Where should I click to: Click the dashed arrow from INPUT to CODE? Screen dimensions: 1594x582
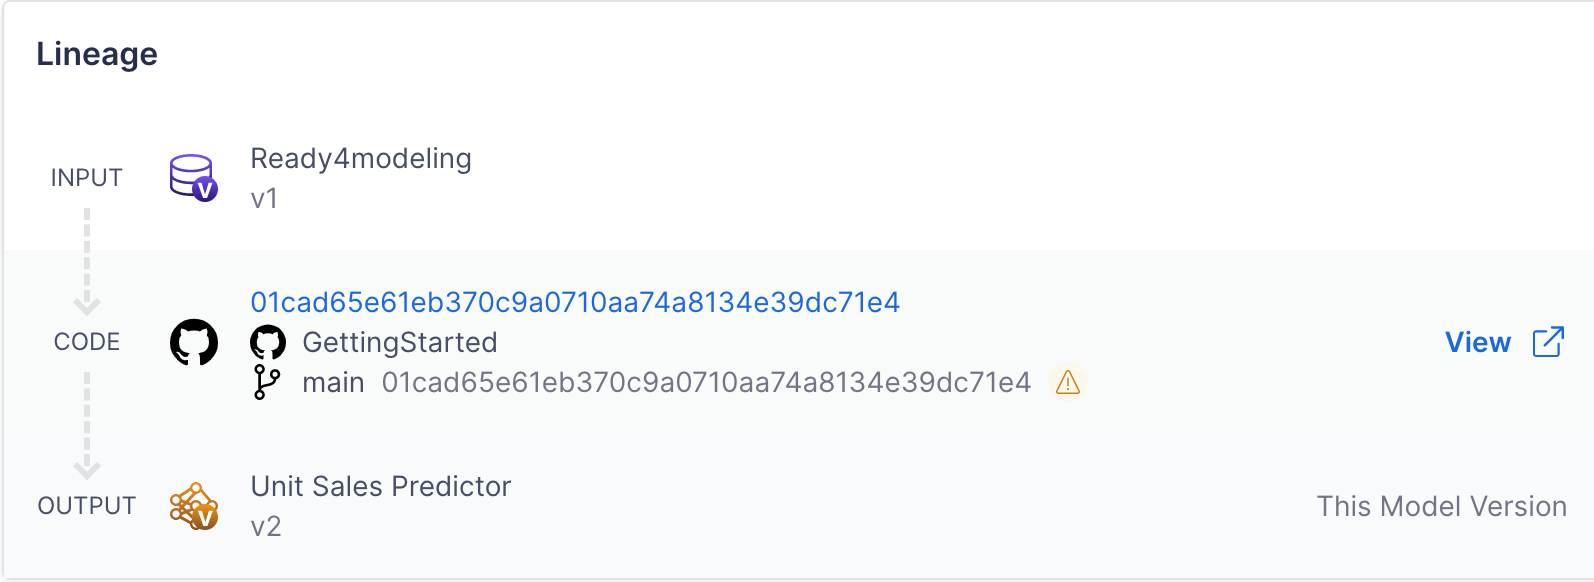87,260
